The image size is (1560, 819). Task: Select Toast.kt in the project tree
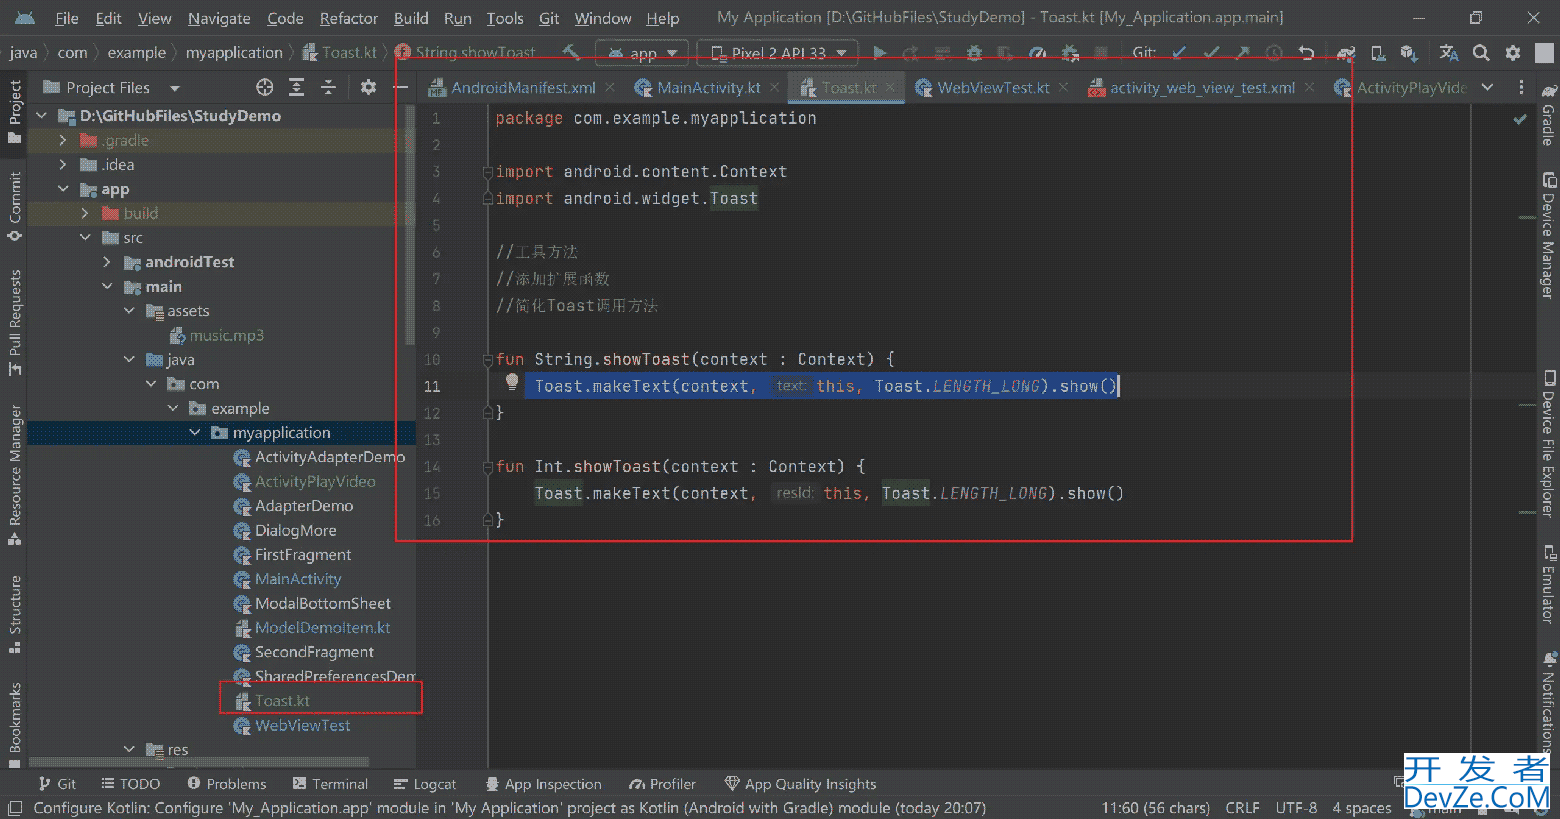tap(282, 701)
